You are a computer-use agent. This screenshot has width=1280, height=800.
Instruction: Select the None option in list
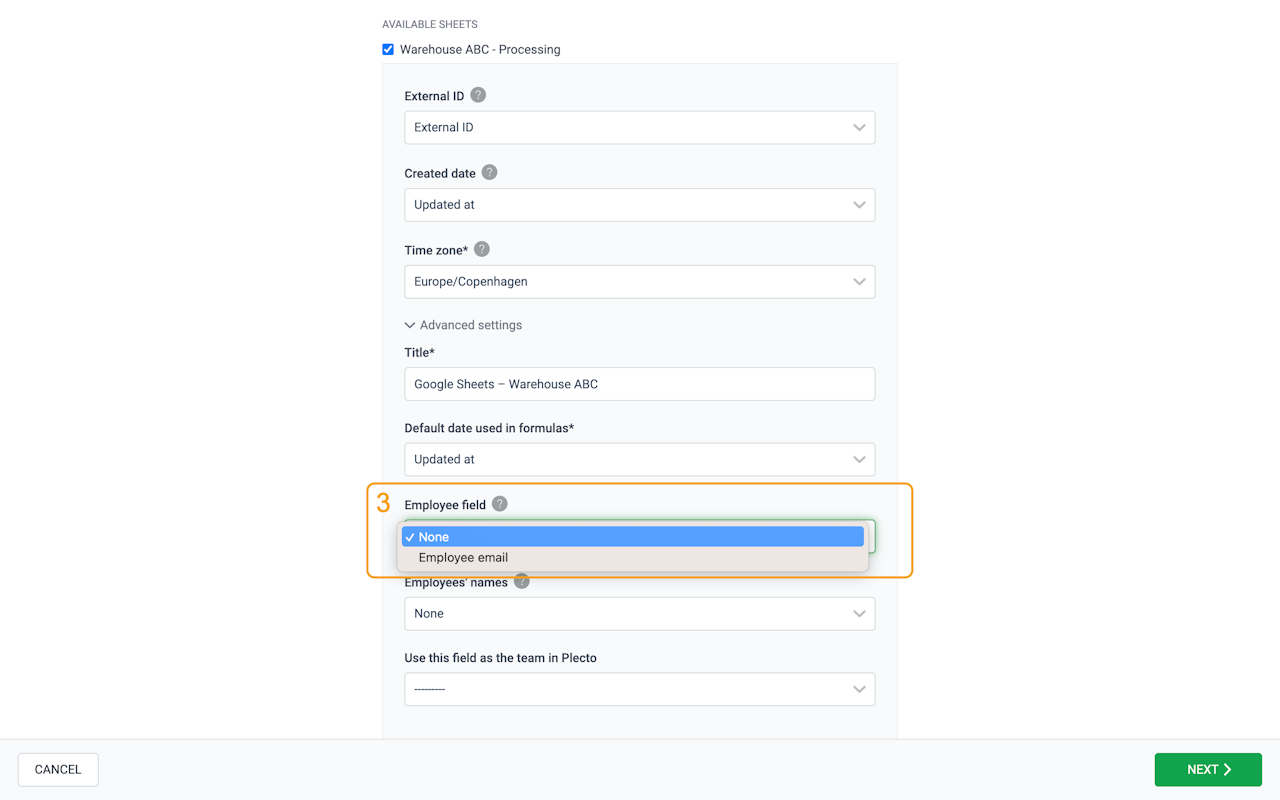tap(632, 537)
